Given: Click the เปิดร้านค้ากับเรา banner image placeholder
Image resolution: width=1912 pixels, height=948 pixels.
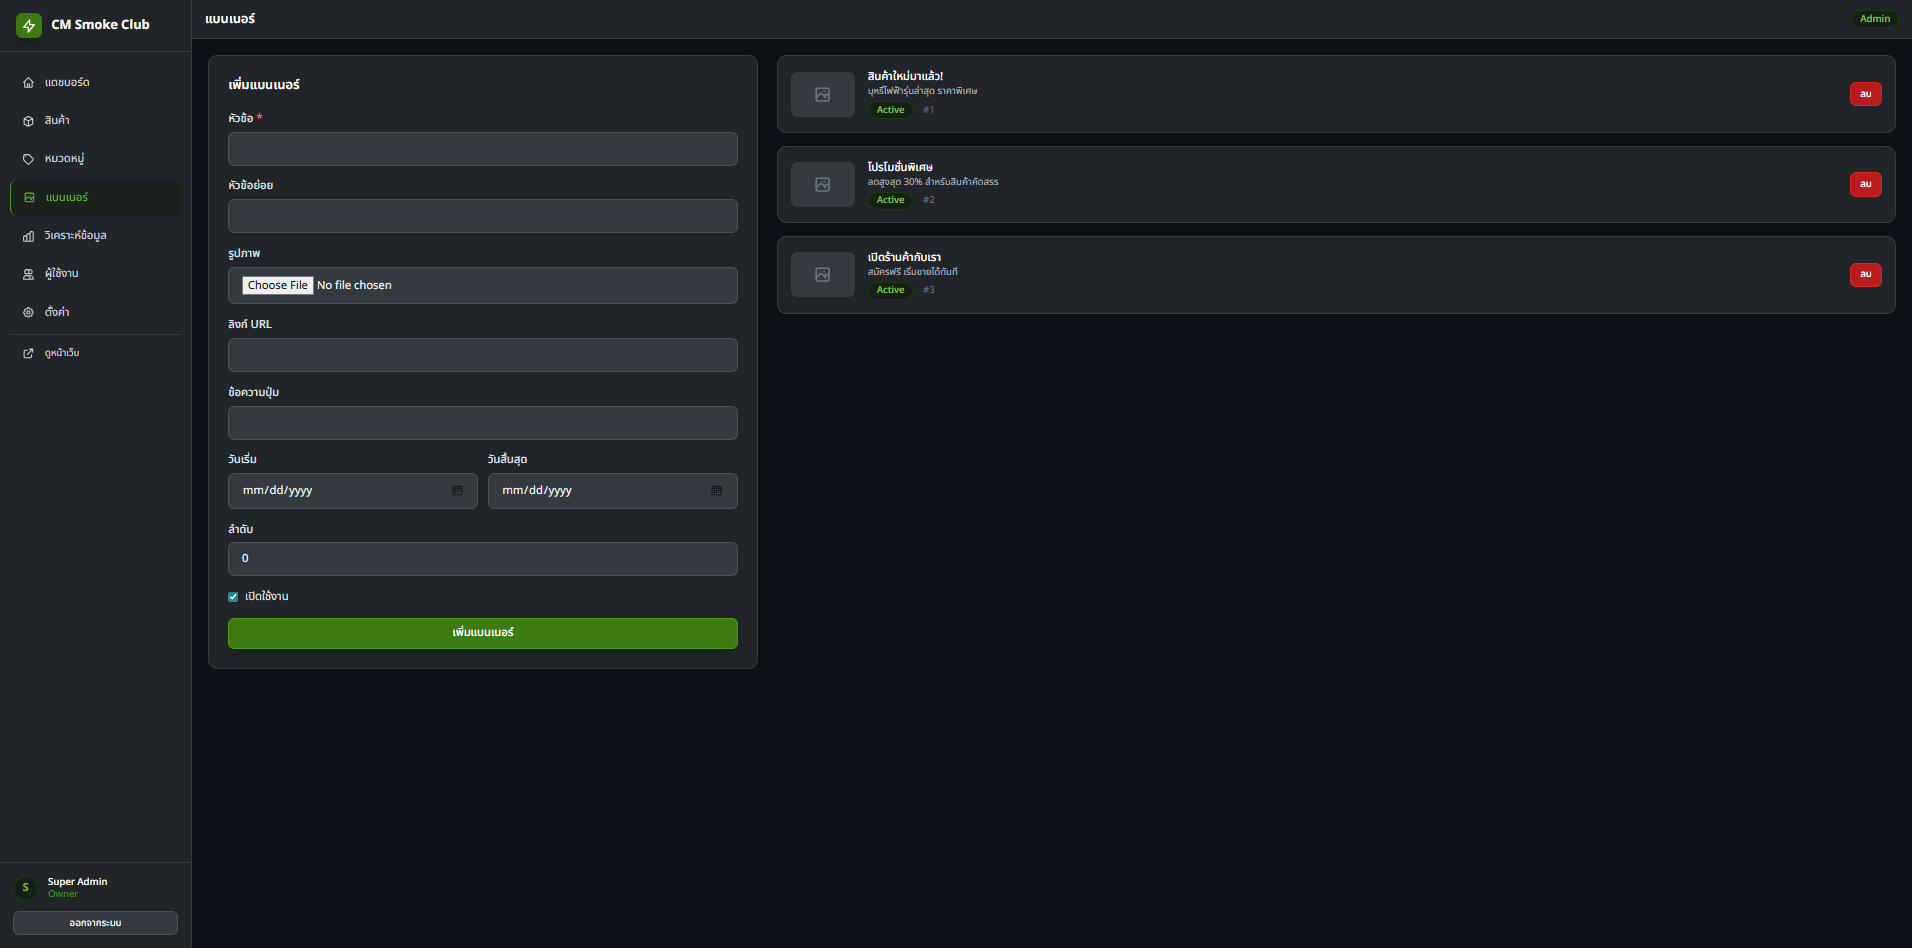Looking at the screenshot, I should [x=823, y=275].
